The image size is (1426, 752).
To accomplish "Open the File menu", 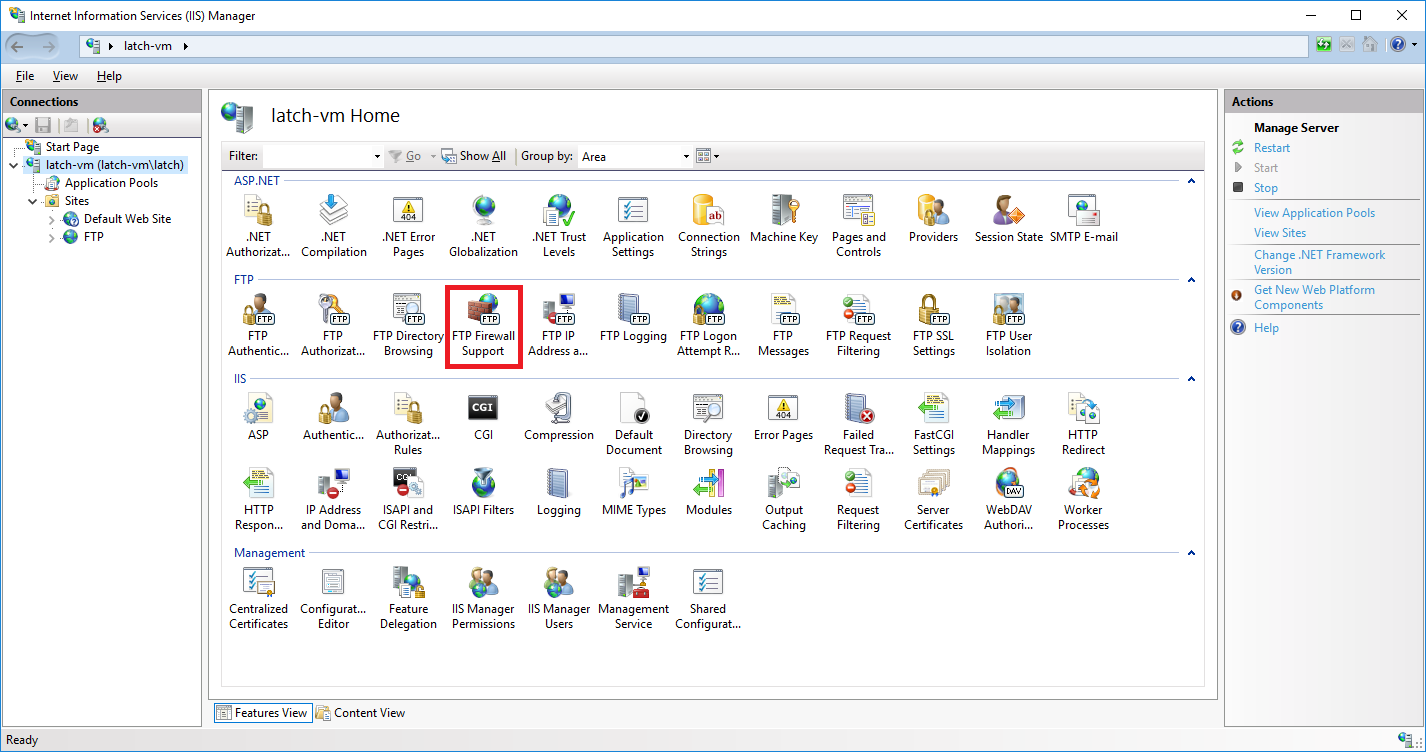I will 25,76.
